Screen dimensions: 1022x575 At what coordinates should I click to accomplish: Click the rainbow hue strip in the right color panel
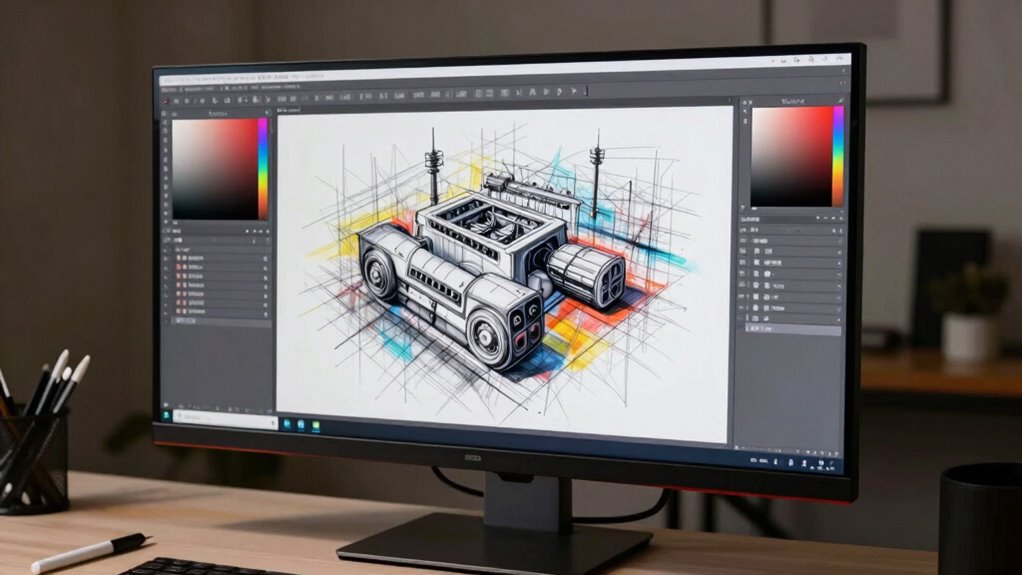(838, 156)
